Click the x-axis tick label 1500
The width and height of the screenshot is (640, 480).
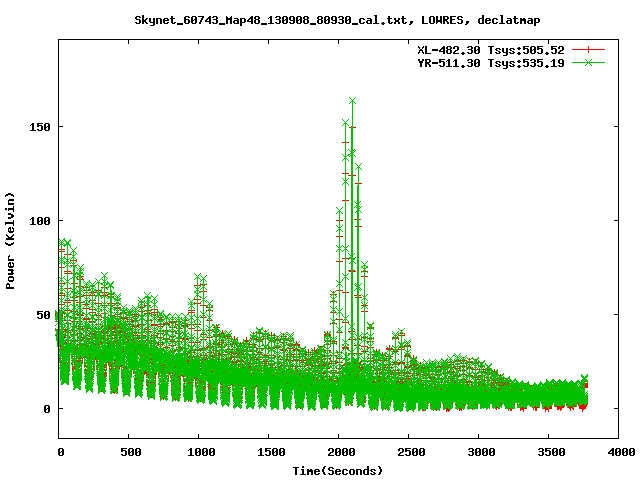(x=271, y=452)
